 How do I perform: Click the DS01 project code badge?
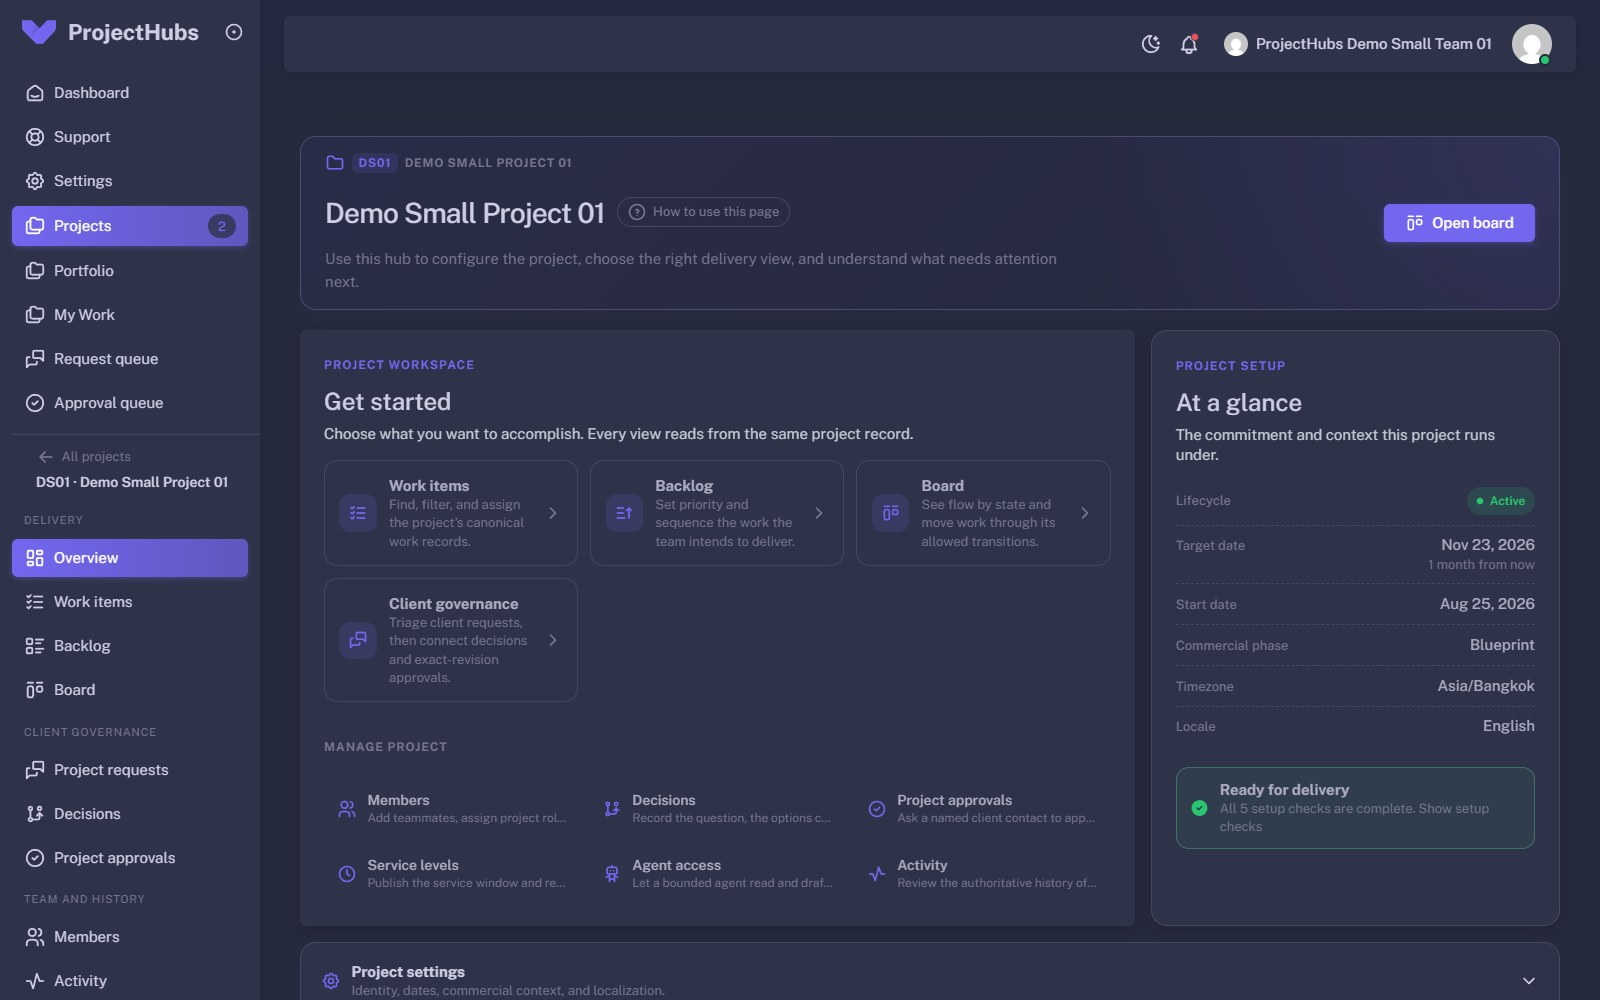[375, 163]
